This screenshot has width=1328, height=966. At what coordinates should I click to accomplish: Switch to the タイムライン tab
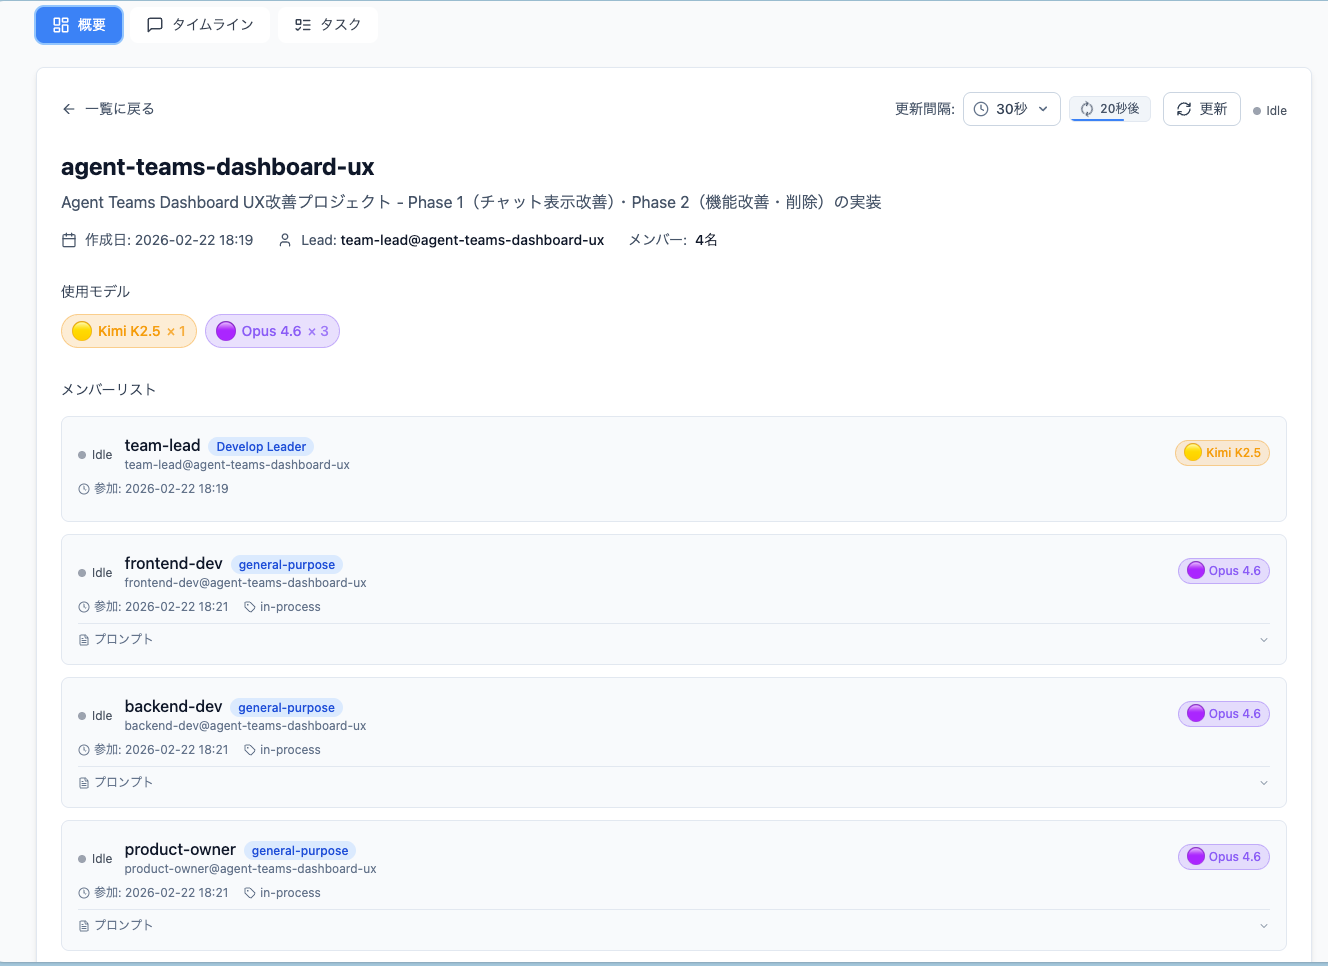click(x=199, y=24)
